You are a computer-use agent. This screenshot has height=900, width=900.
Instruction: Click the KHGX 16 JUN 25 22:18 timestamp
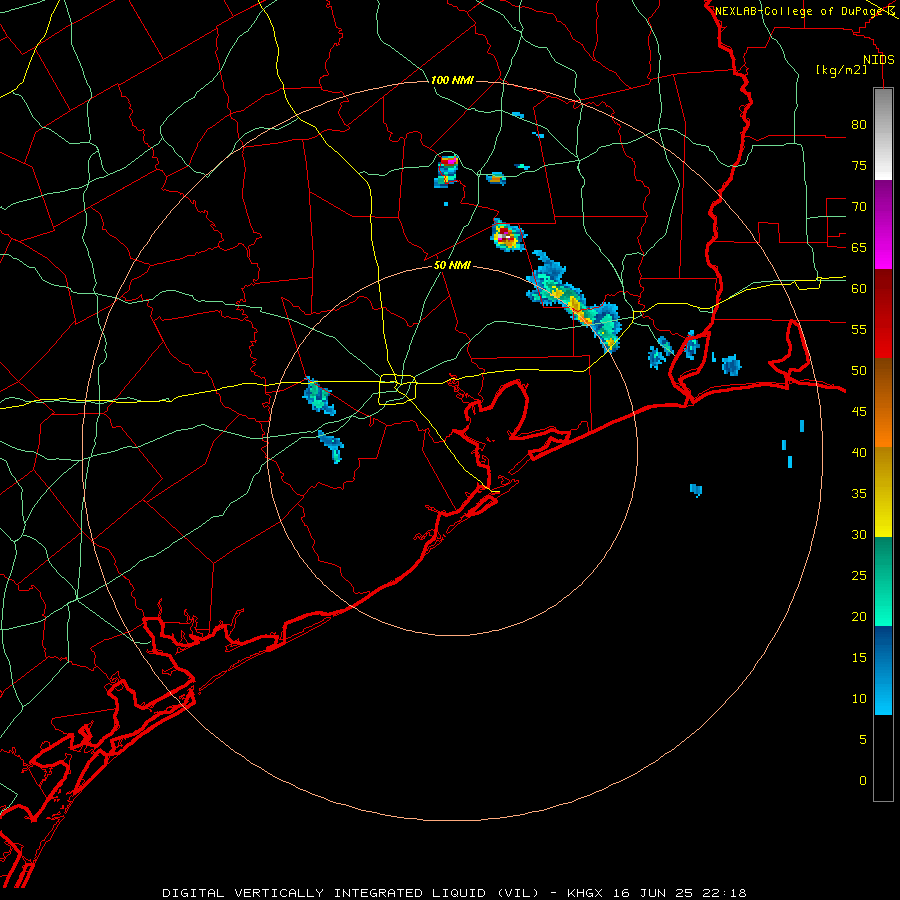click(x=657, y=893)
